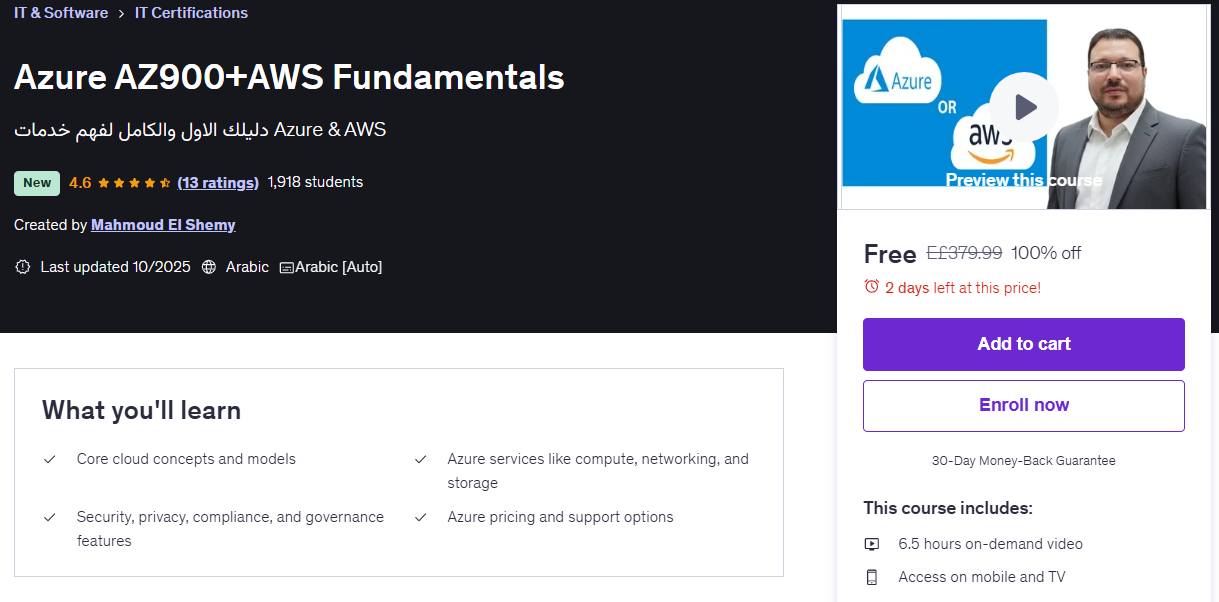
Task: Open the IT & Software breadcrumb
Action: tap(61, 13)
